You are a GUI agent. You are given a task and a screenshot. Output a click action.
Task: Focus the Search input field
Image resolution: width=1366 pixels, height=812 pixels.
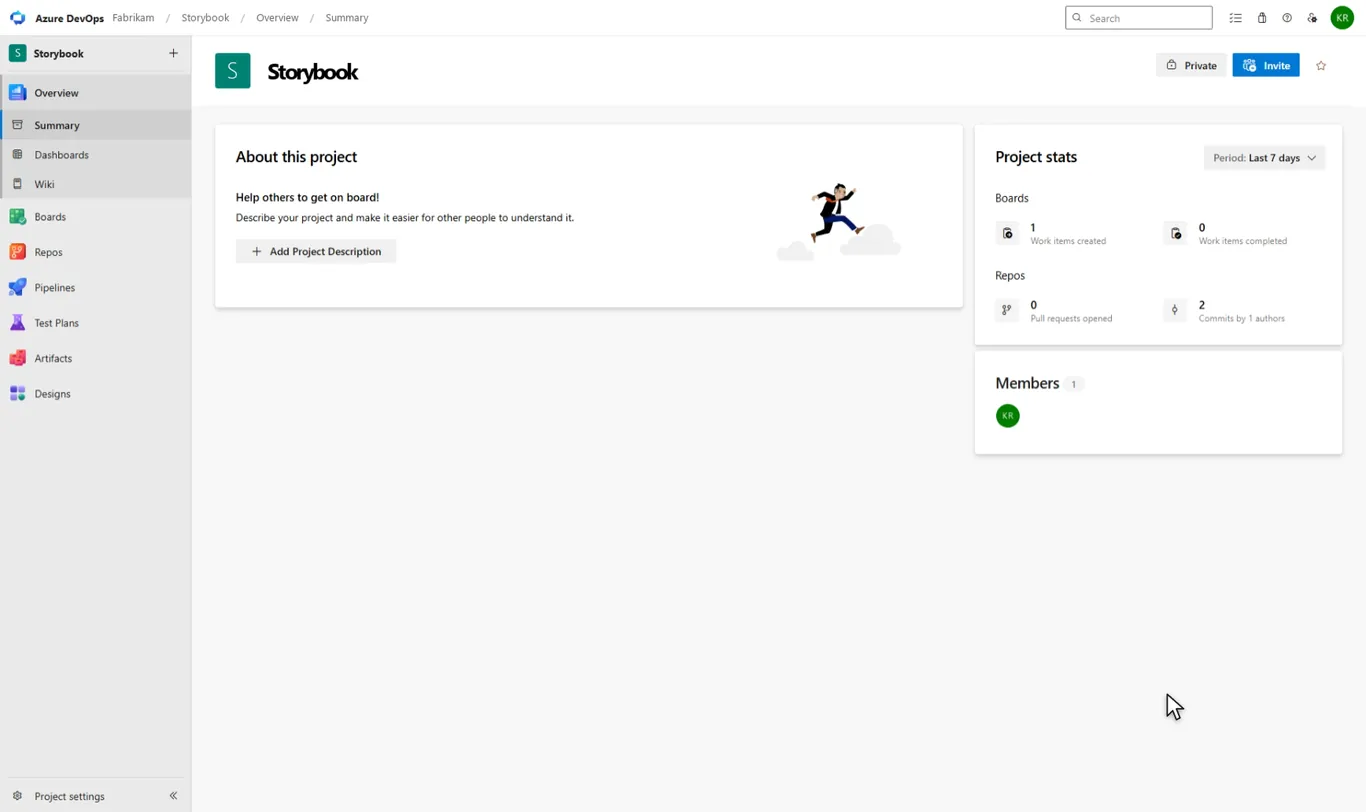click(1139, 18)
